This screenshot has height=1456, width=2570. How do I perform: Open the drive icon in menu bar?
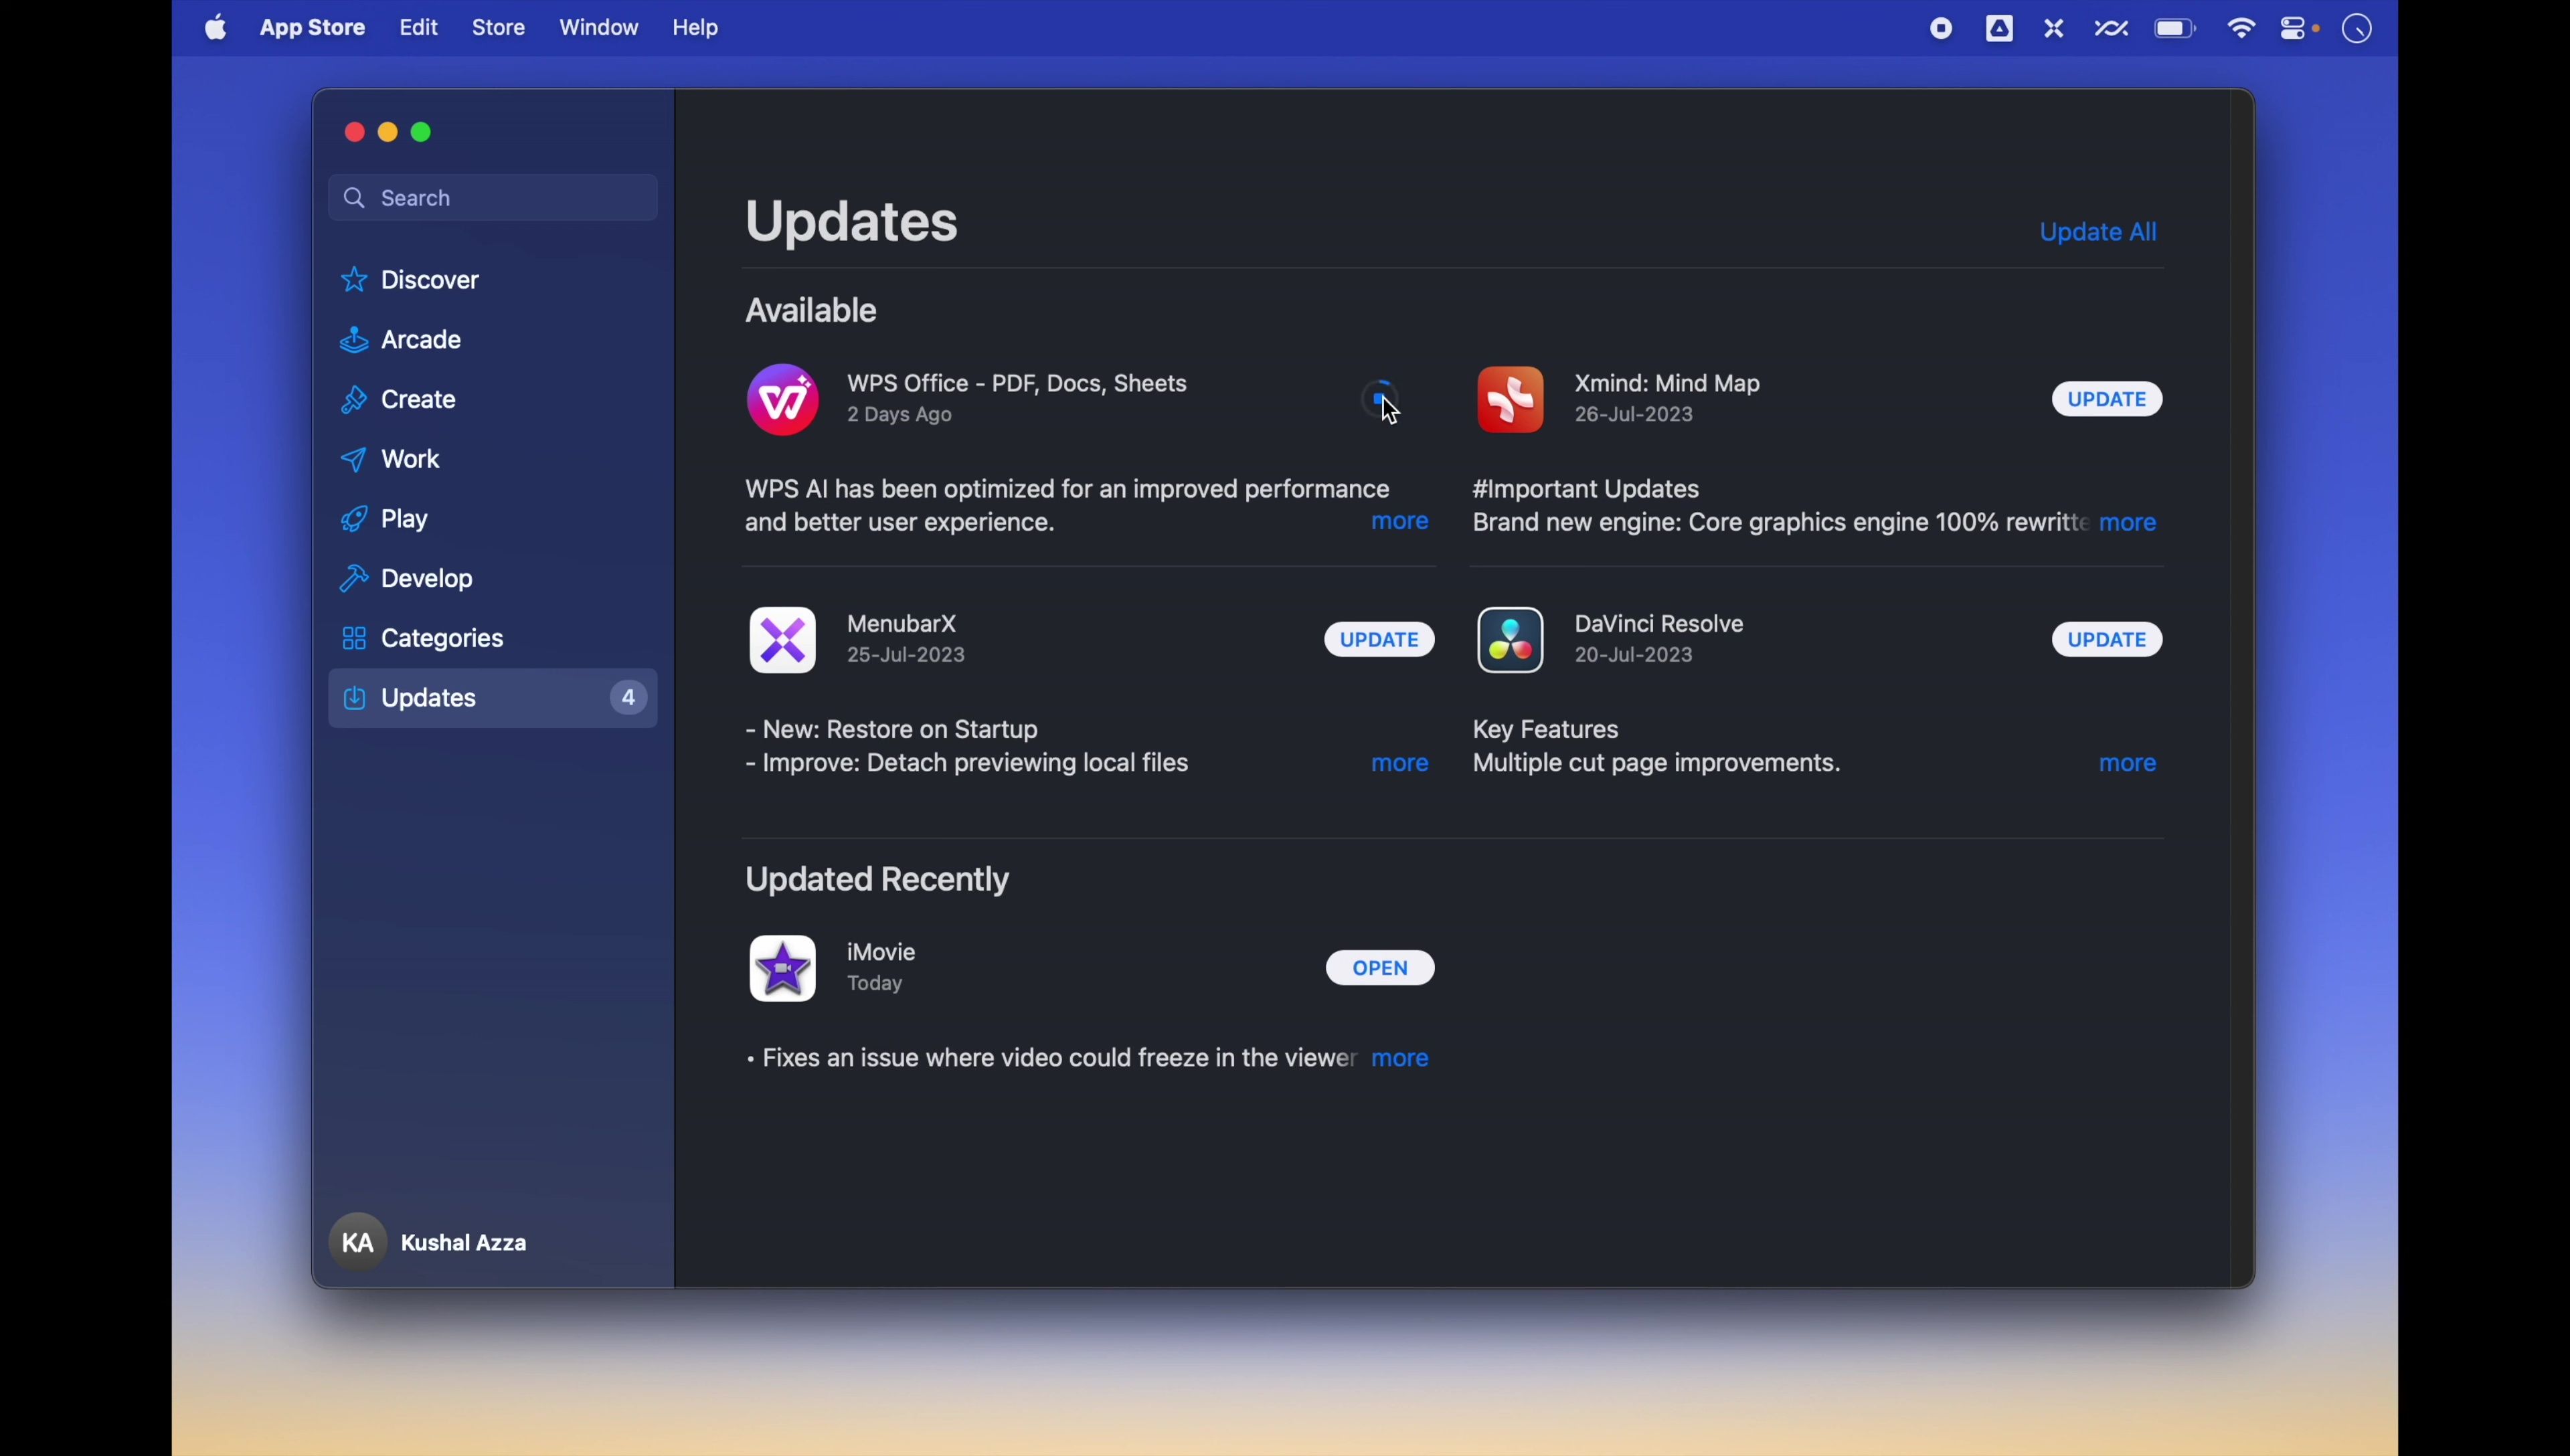point(1999,29)
